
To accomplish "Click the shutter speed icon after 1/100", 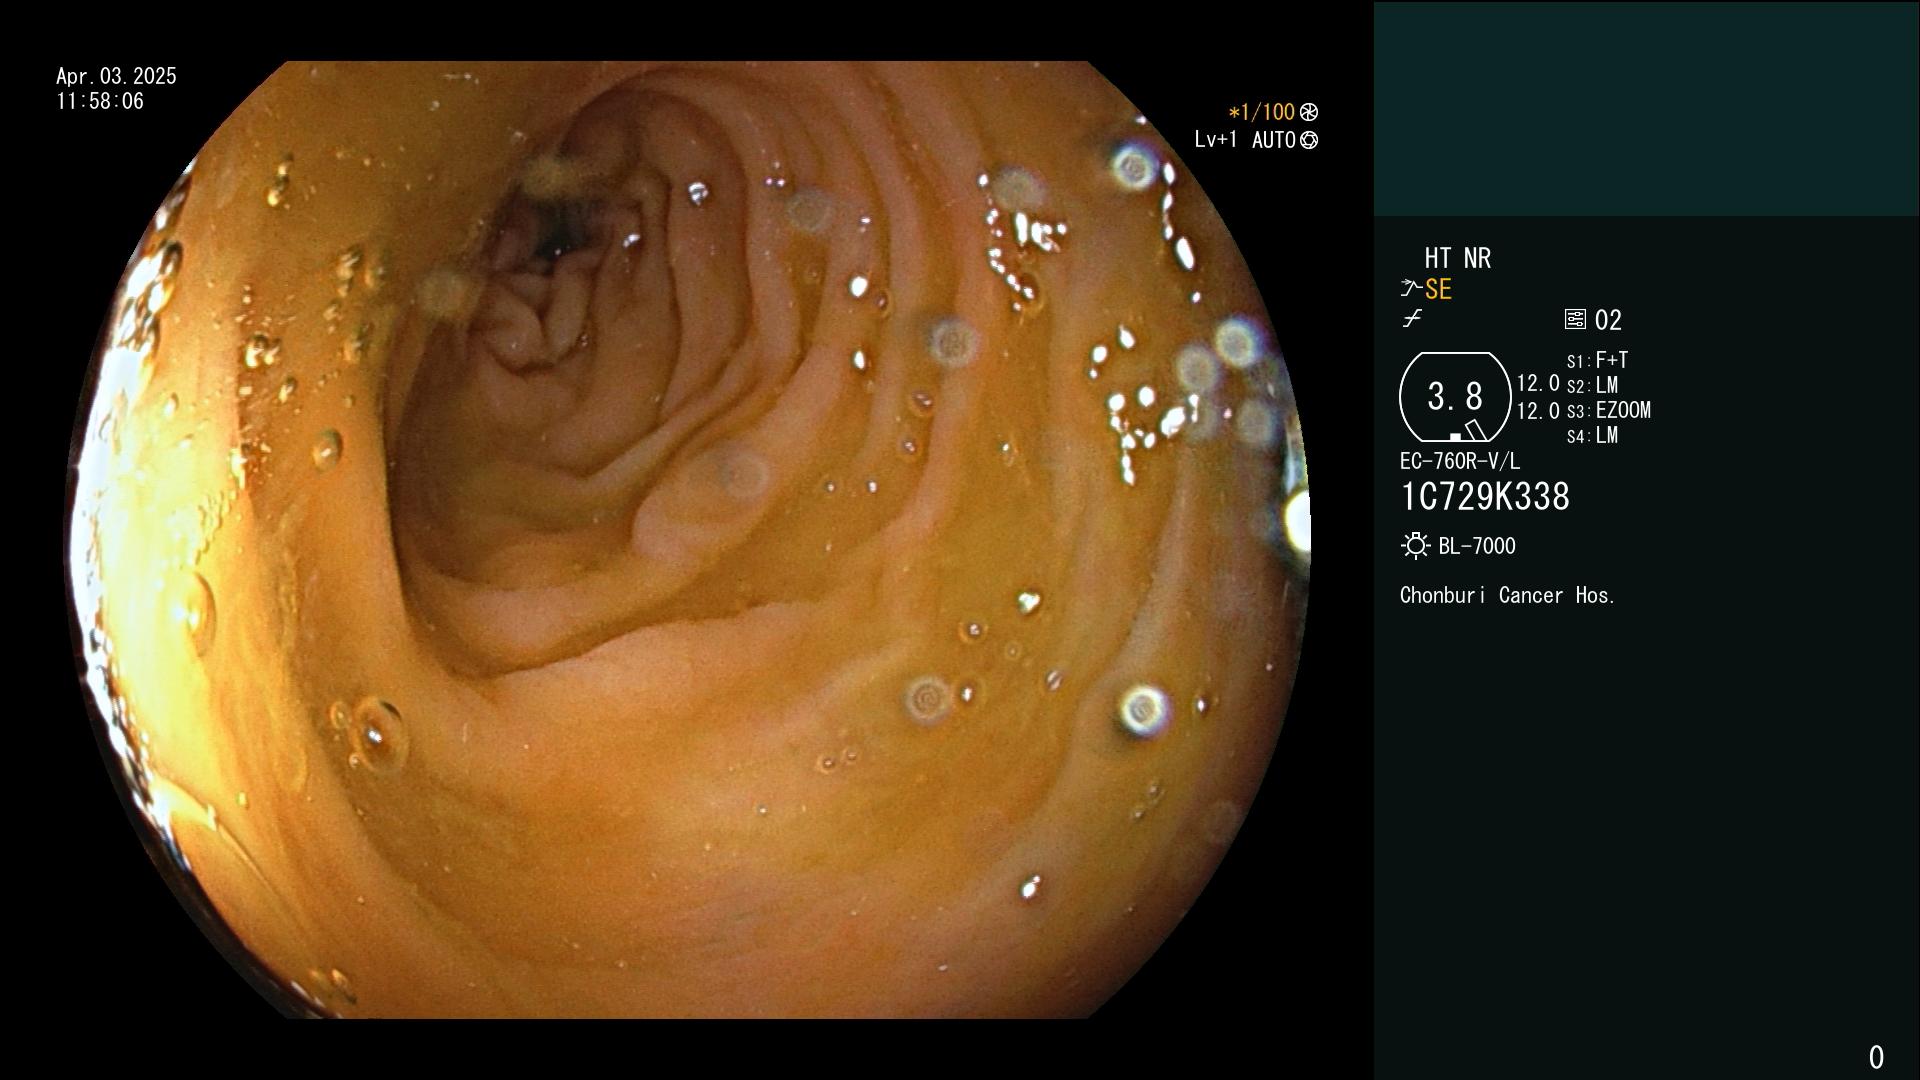I will pyautogui.click(x=1309, y=112).
